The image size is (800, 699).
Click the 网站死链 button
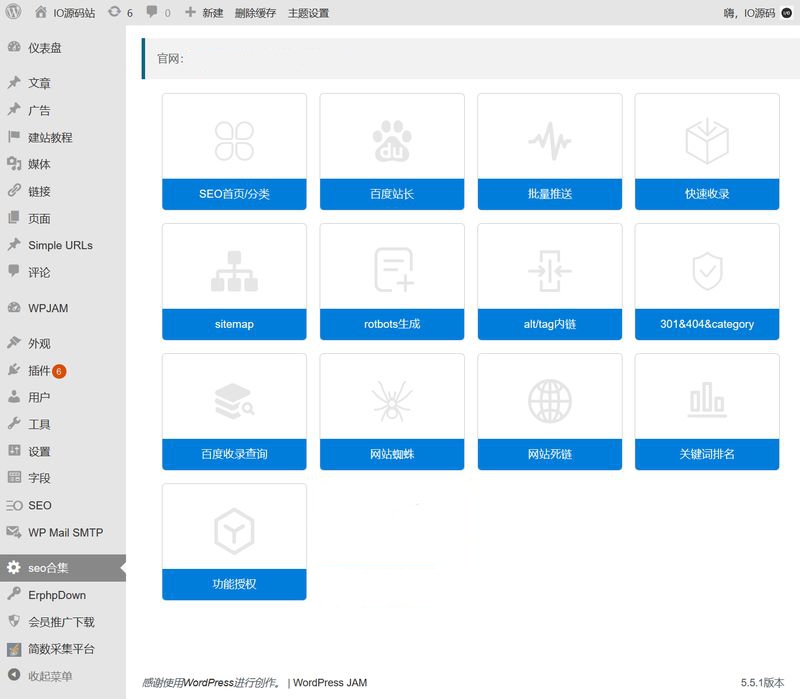[549, 454]
